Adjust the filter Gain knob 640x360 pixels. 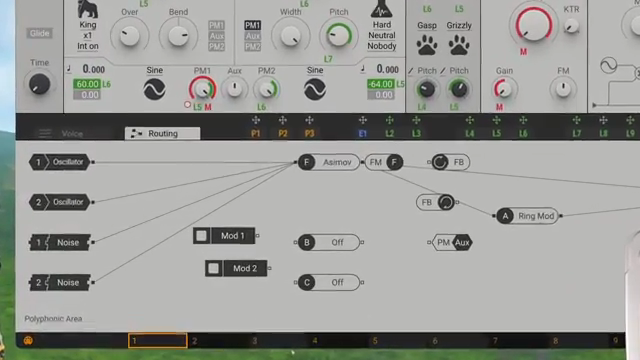(503, 89)
